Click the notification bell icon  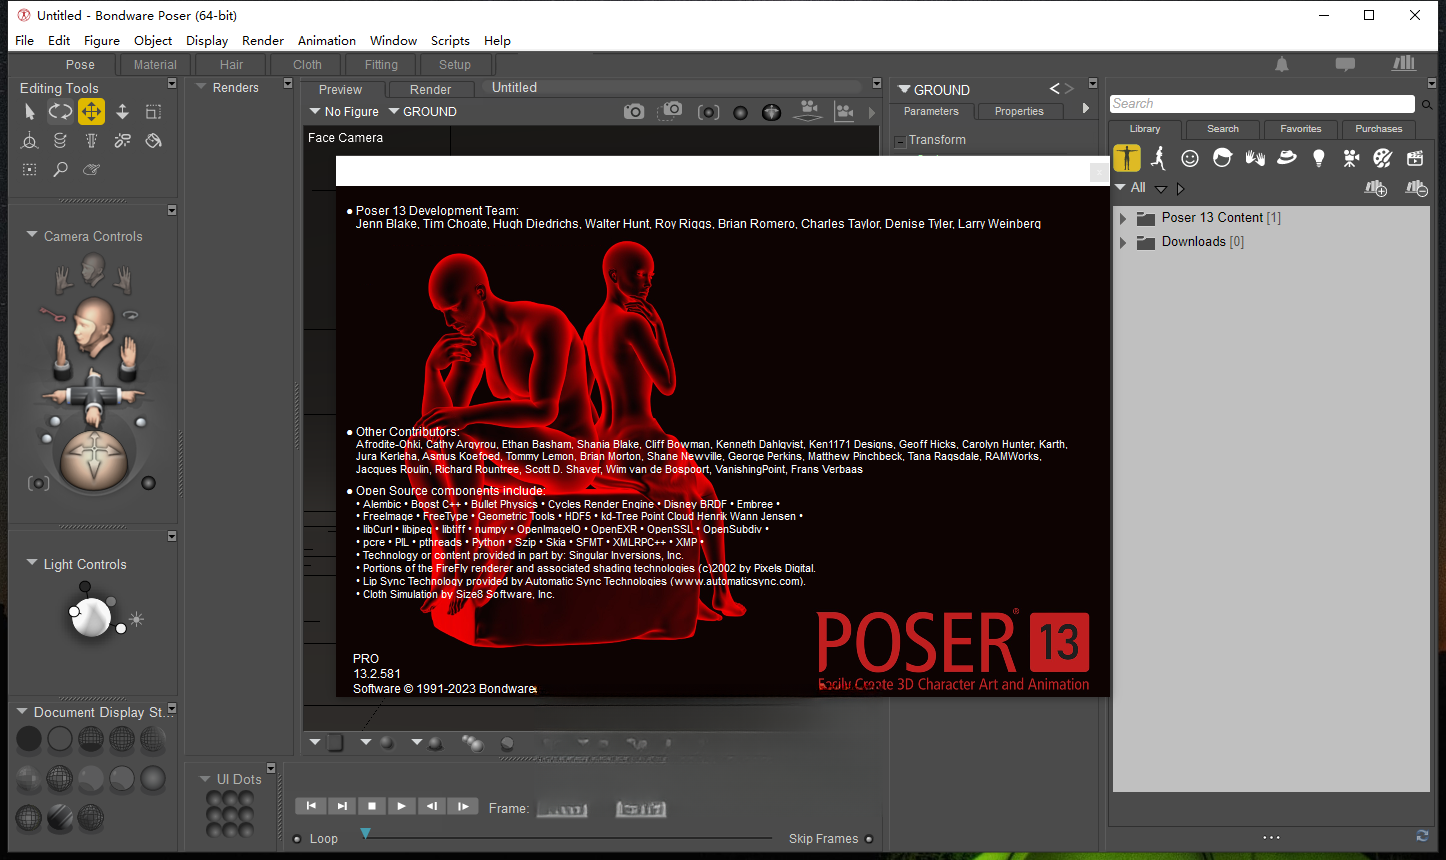coord(1282,64)
